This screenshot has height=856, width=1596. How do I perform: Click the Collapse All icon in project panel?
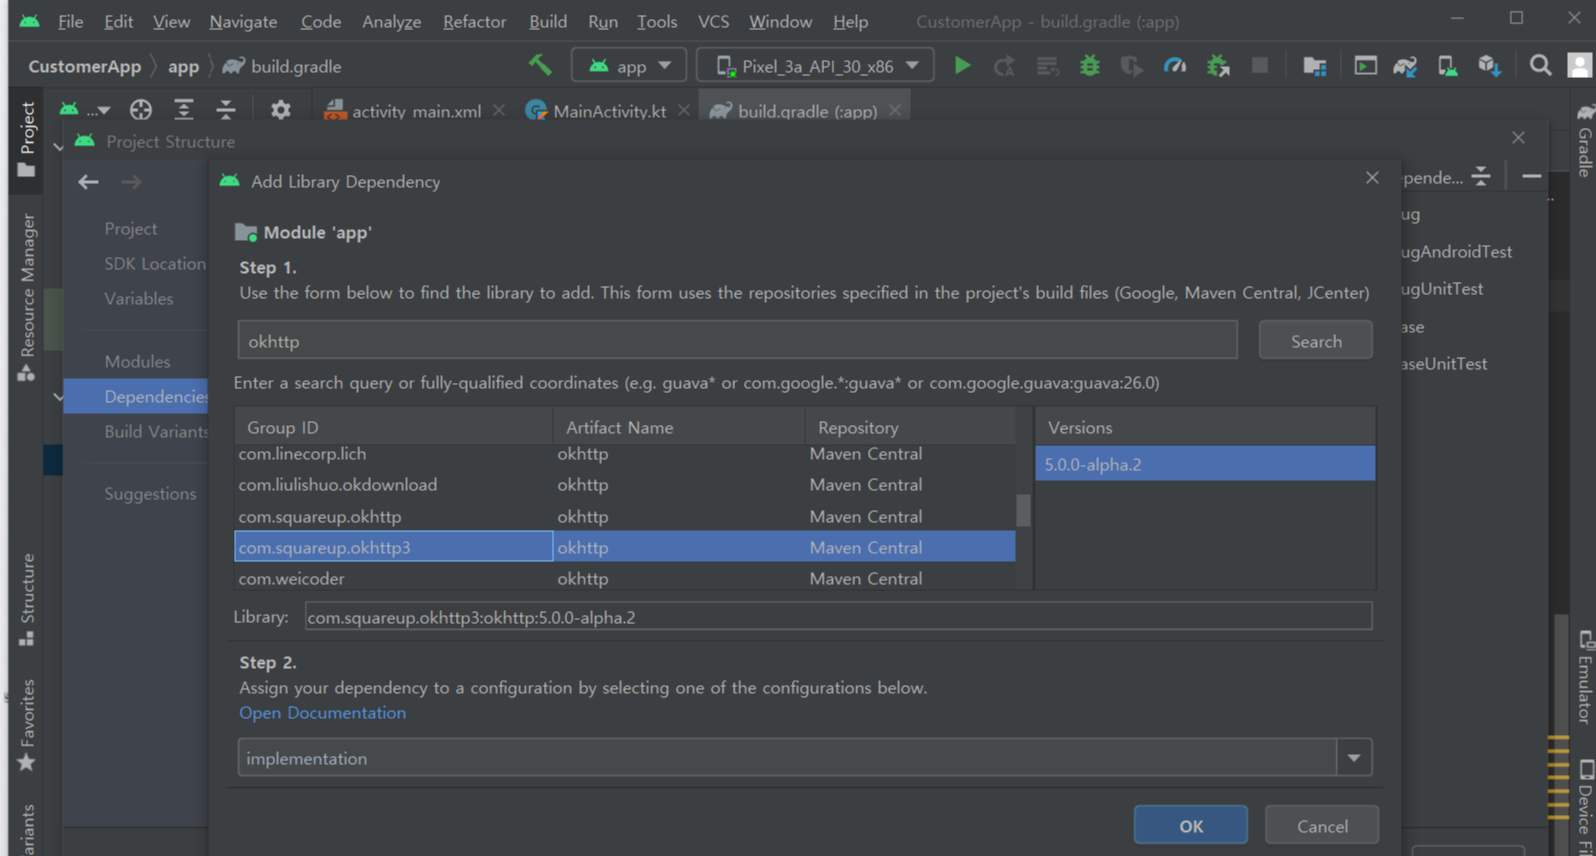pos(226,110)
